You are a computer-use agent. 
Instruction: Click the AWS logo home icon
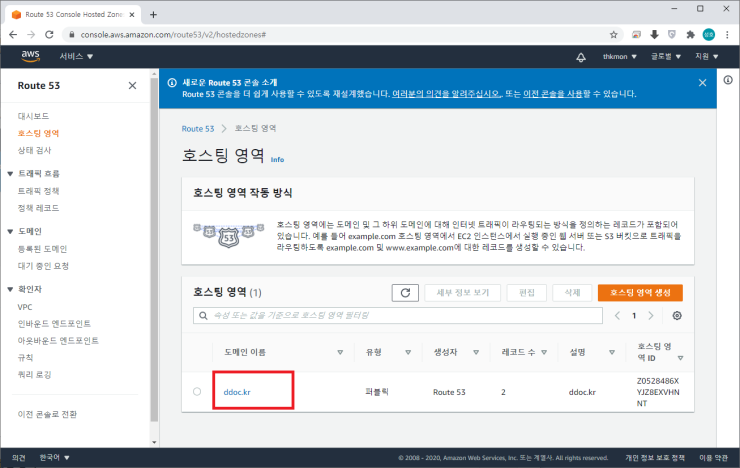[27, 56]
